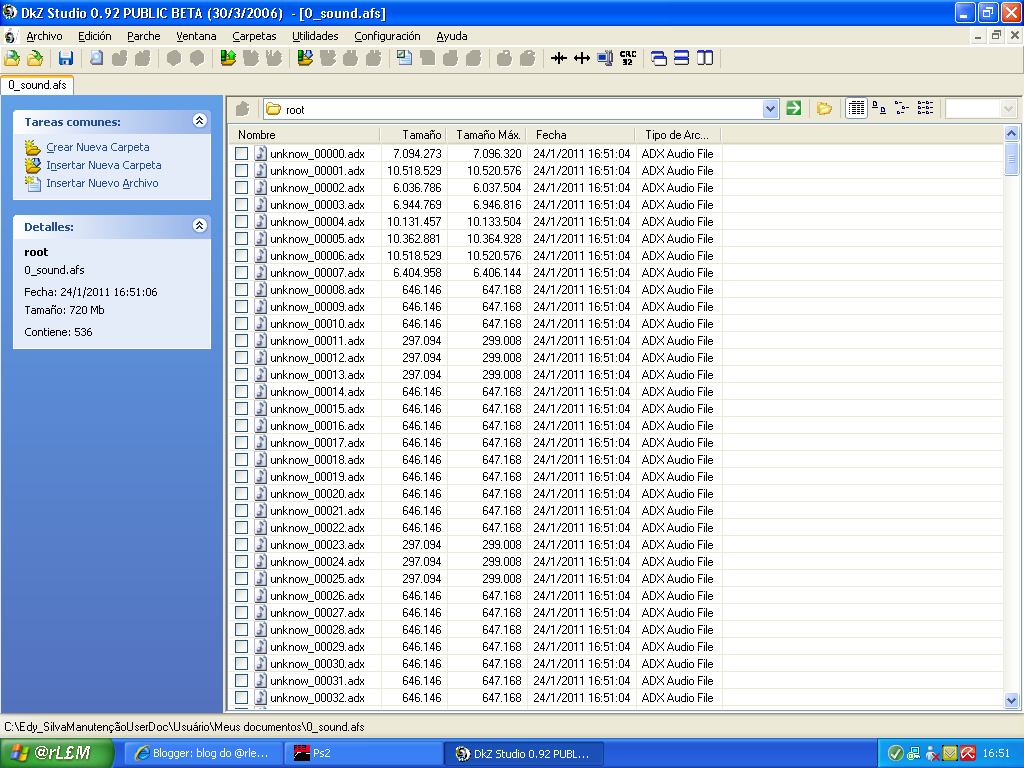Open the Utilidades menu
Screen dimensions: 1024x768
pos(315,36)
